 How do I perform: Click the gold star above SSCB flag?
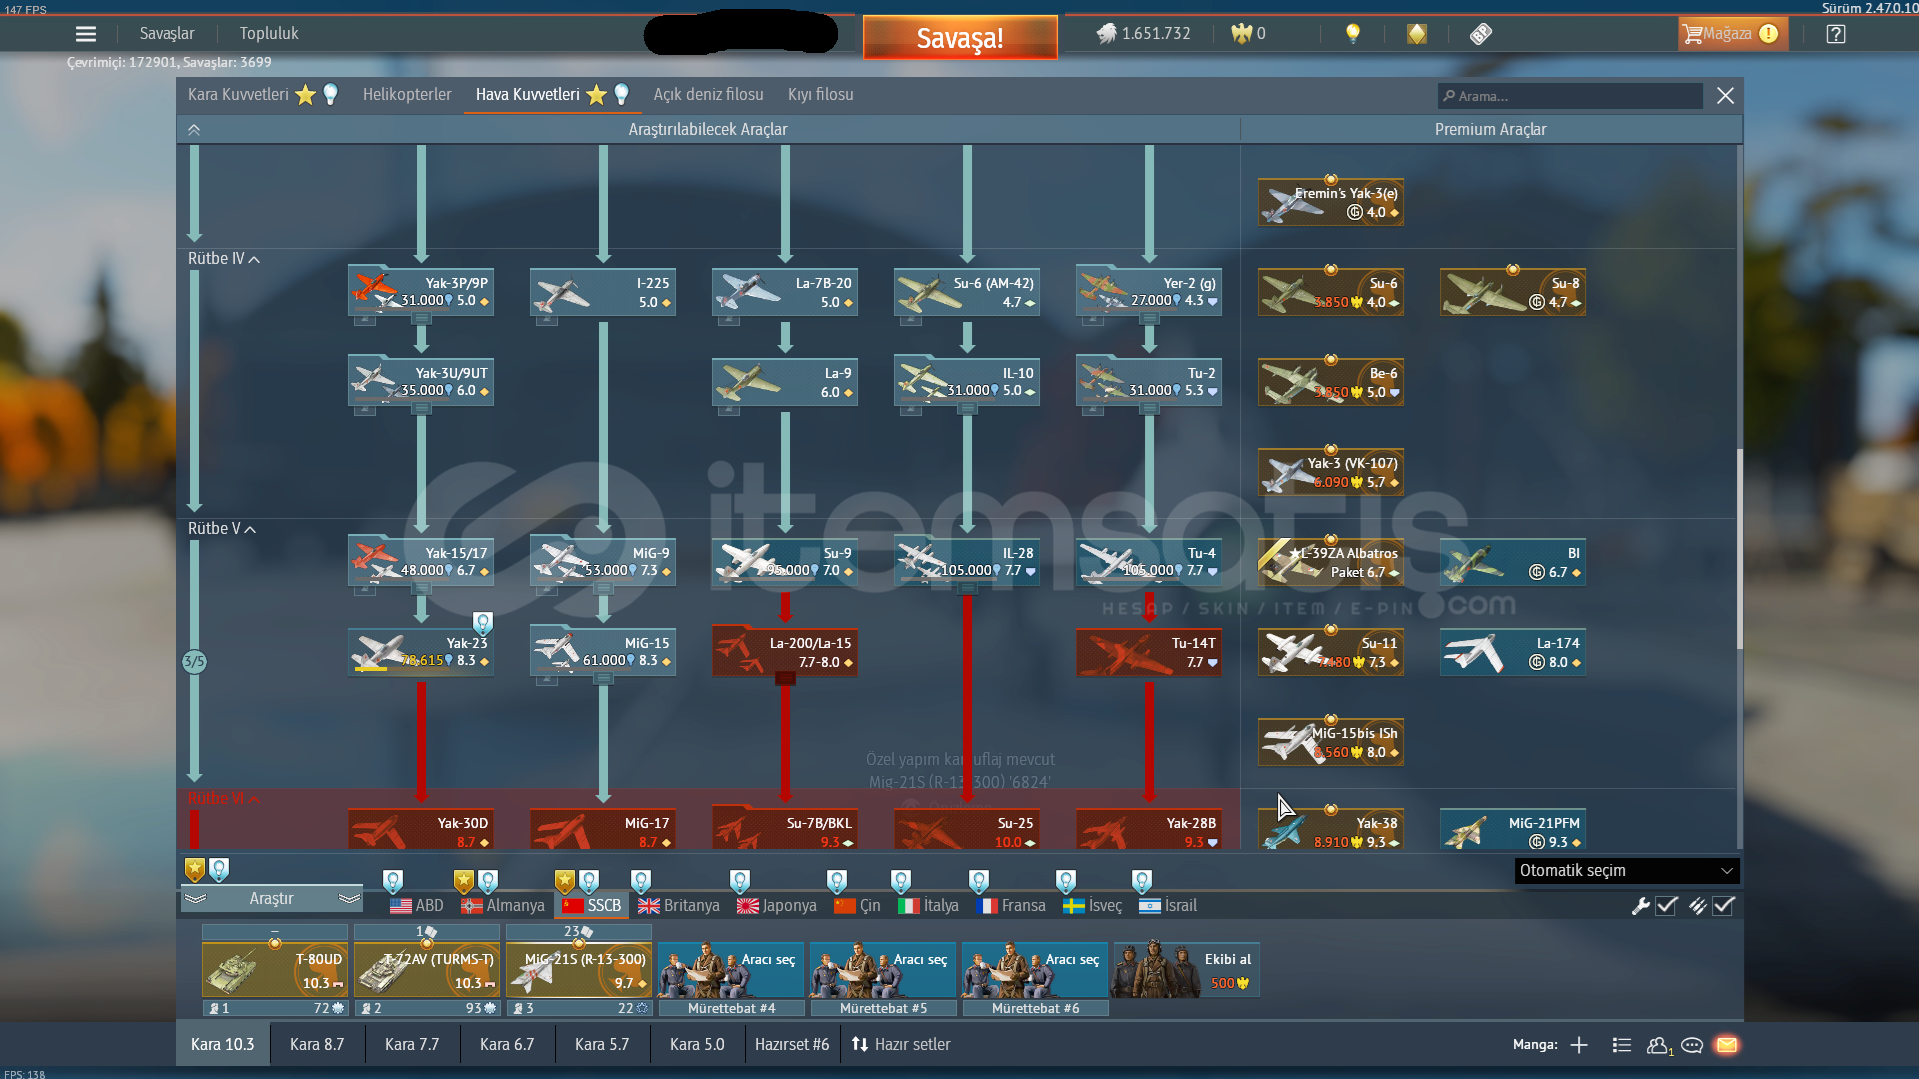click(x=565, y=881)
